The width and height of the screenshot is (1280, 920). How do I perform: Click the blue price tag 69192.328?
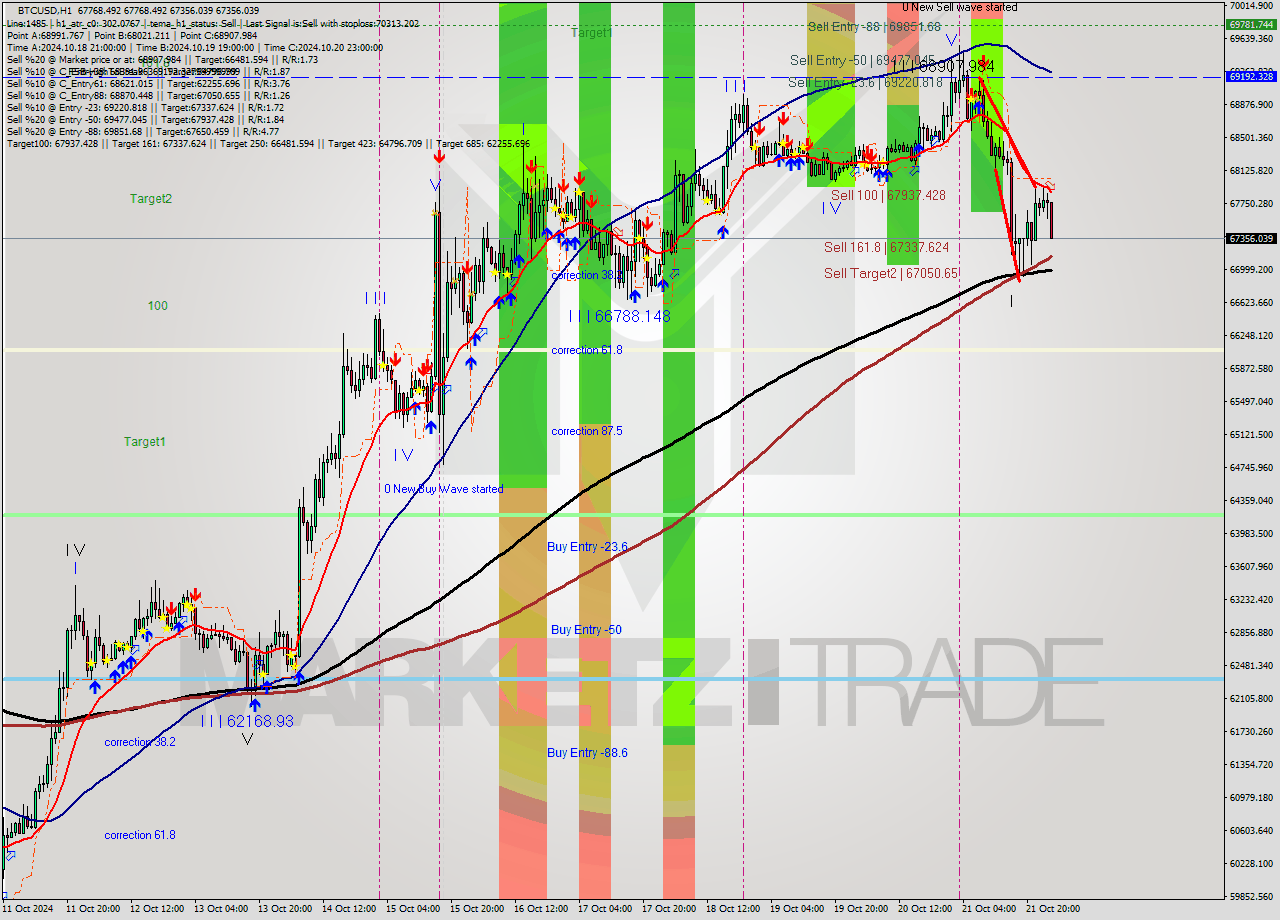click(x=1251, y=76)
